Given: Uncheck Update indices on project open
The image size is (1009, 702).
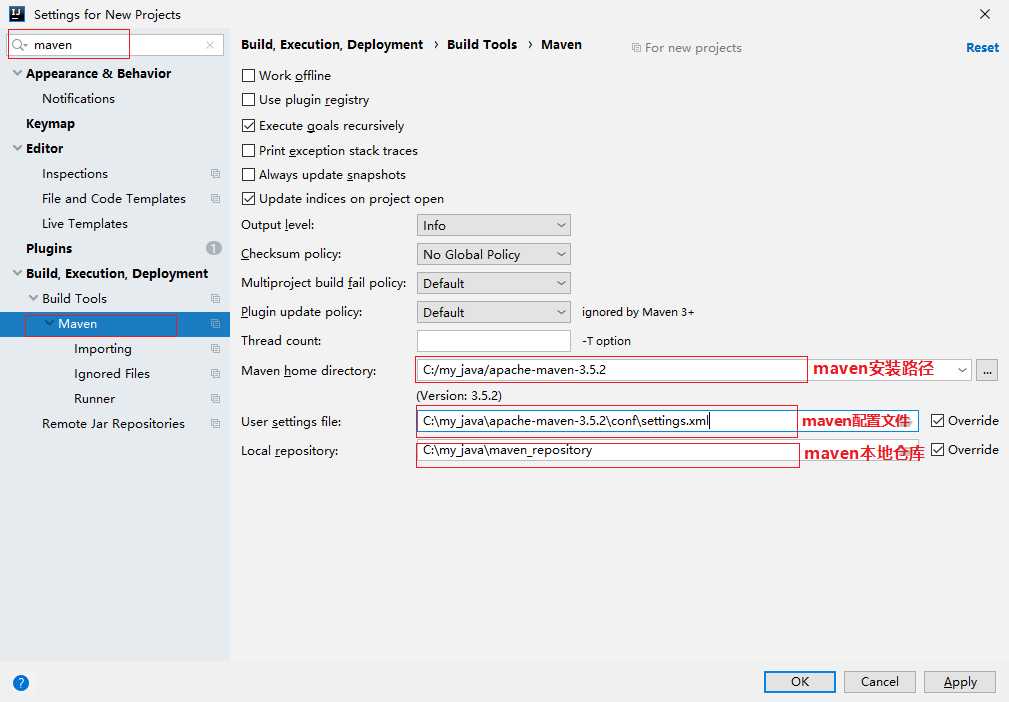Looking at the screenshot, I should pos(248,199).
